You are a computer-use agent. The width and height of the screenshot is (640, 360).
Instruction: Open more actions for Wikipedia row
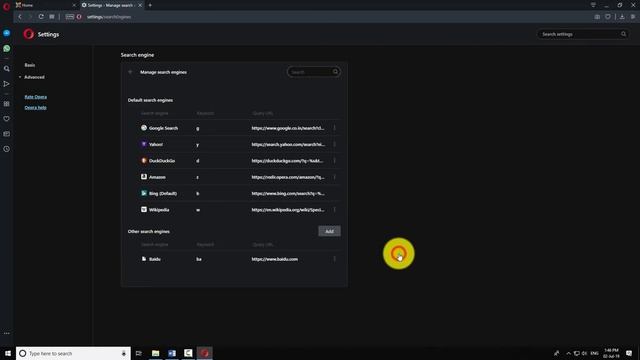pos(334,210)
